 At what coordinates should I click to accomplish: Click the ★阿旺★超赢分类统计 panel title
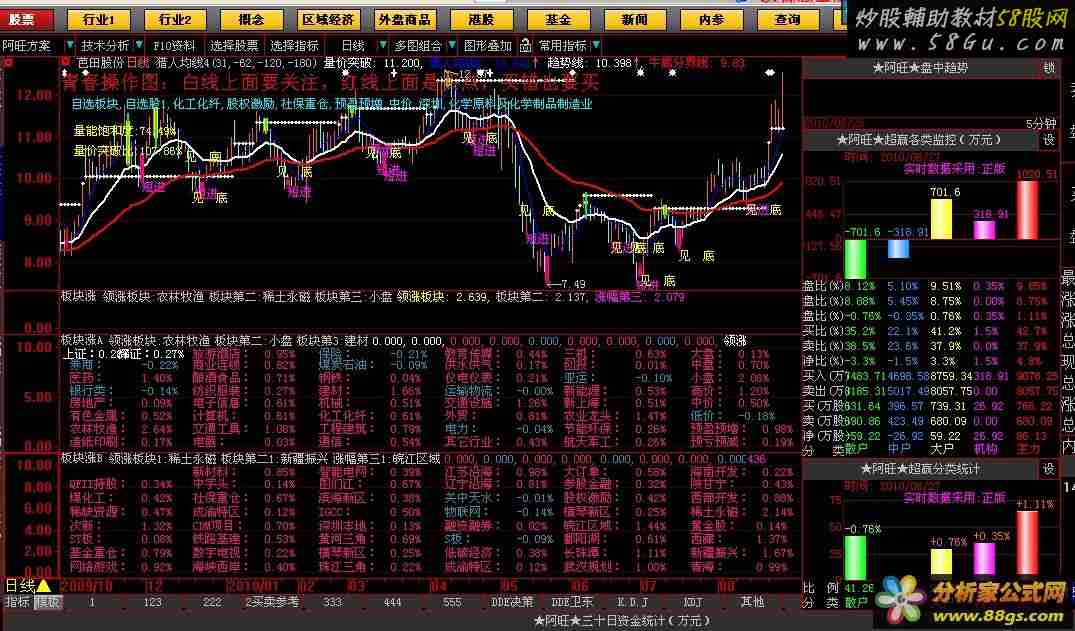tap(921, 469)
